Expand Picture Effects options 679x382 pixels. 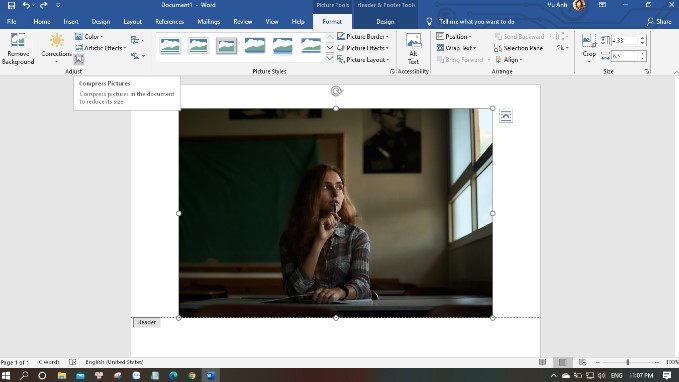pos(363,48)
